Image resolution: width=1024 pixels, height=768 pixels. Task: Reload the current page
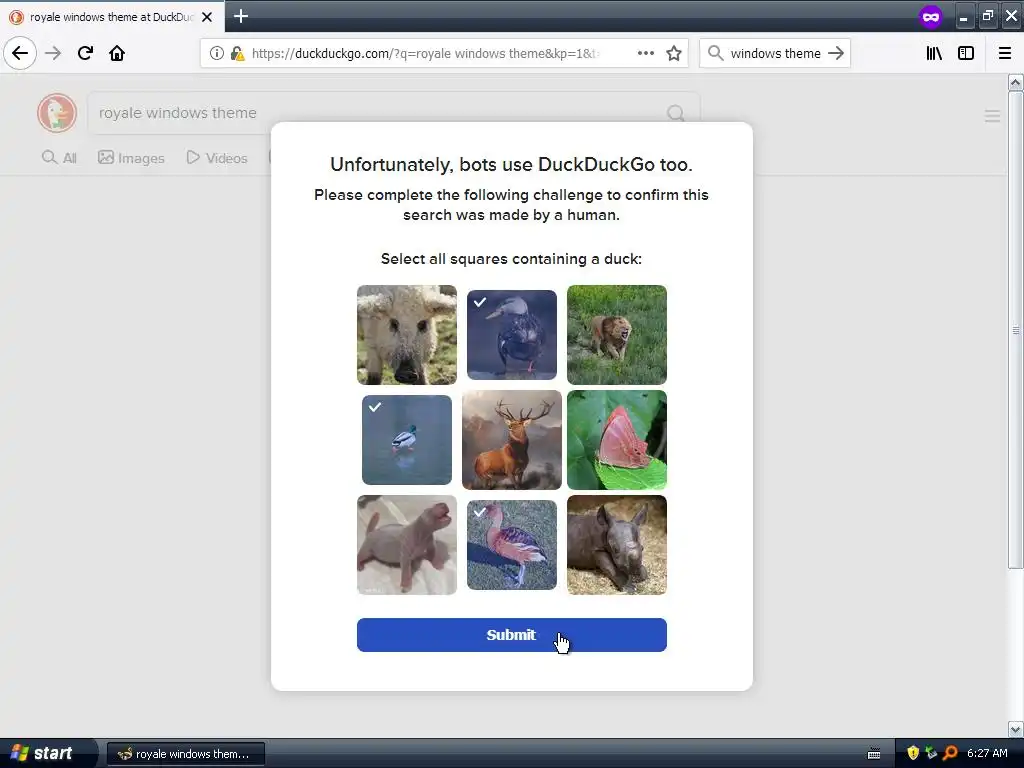(85, 53)
